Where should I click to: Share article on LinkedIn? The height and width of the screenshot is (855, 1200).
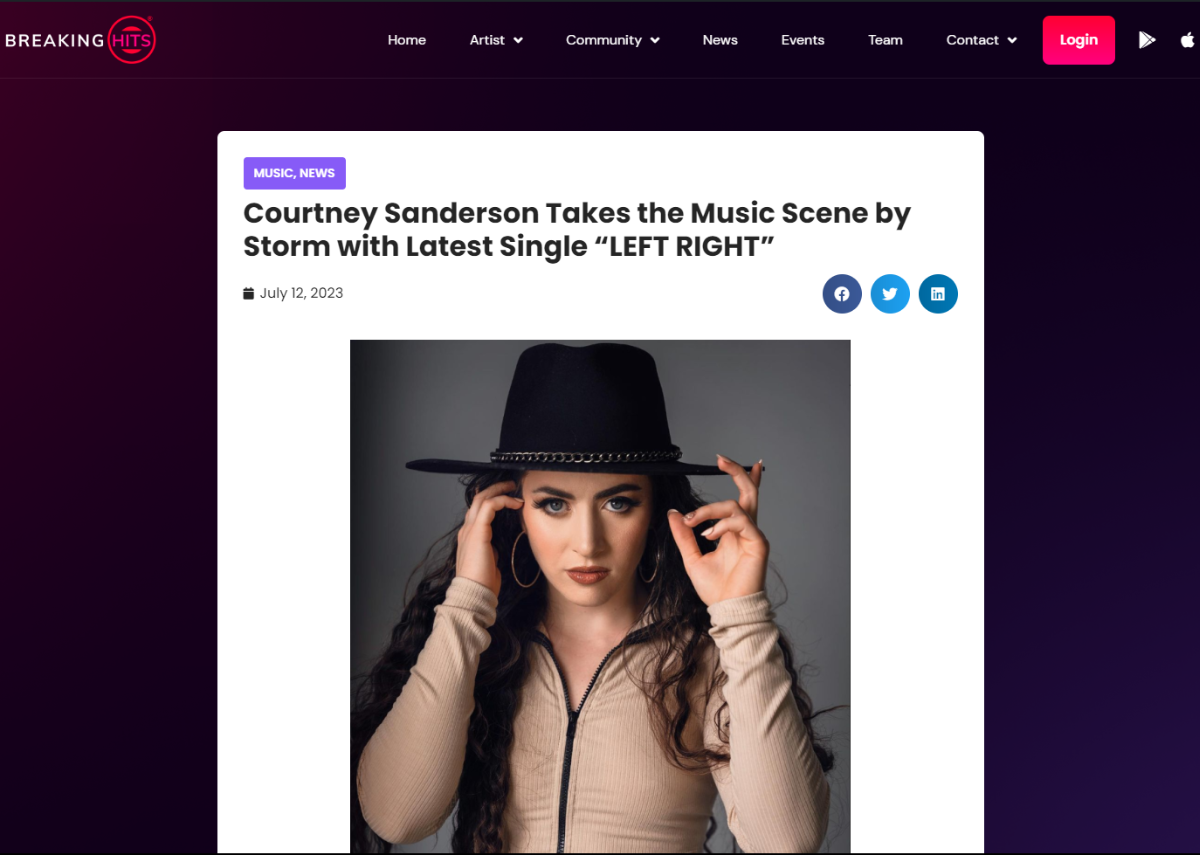coord(938,294)
